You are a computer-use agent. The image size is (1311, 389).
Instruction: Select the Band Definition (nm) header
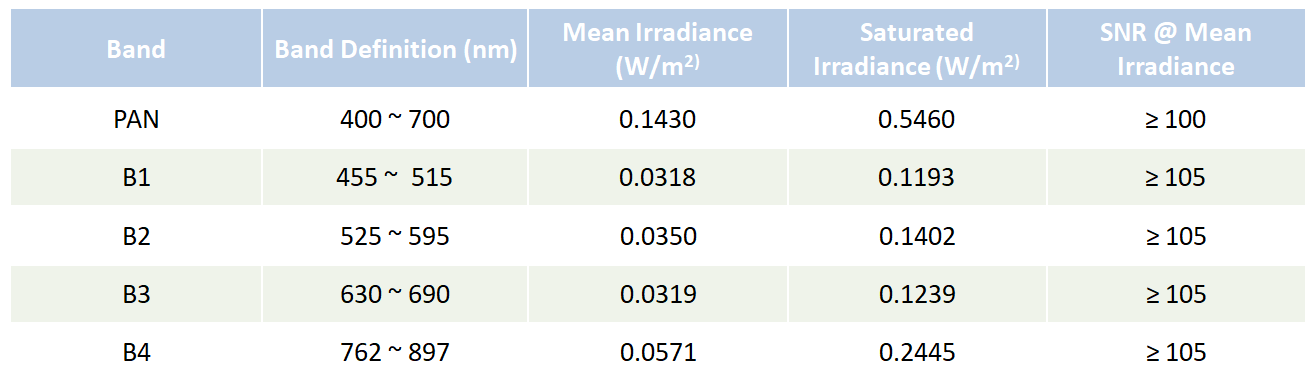[x=395, y=49]
